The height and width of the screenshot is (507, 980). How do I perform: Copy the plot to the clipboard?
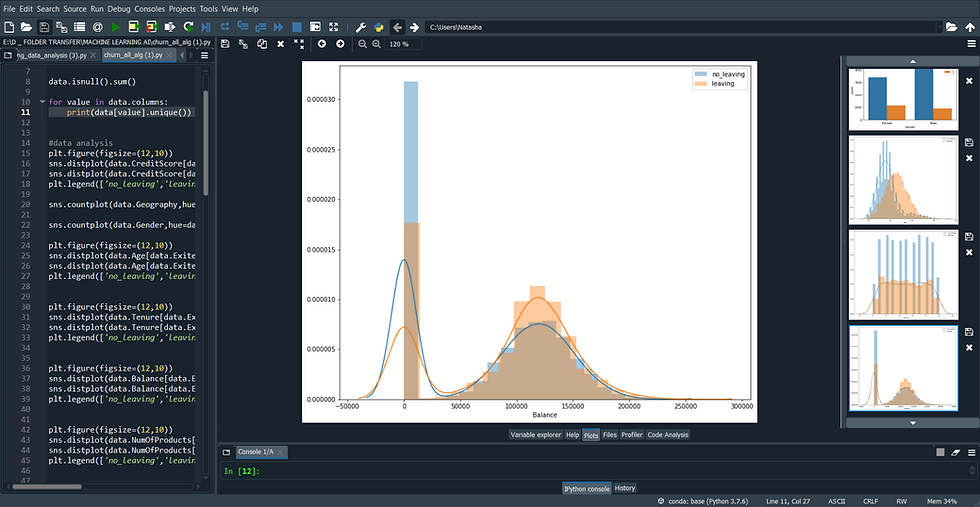click(262, 44)
